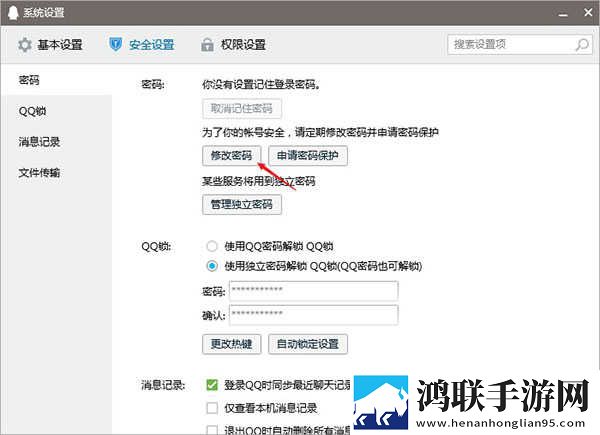
Task: Uncheck 登录QQ时同步最近聊天记录 checkbox
Action: [212, 385]
